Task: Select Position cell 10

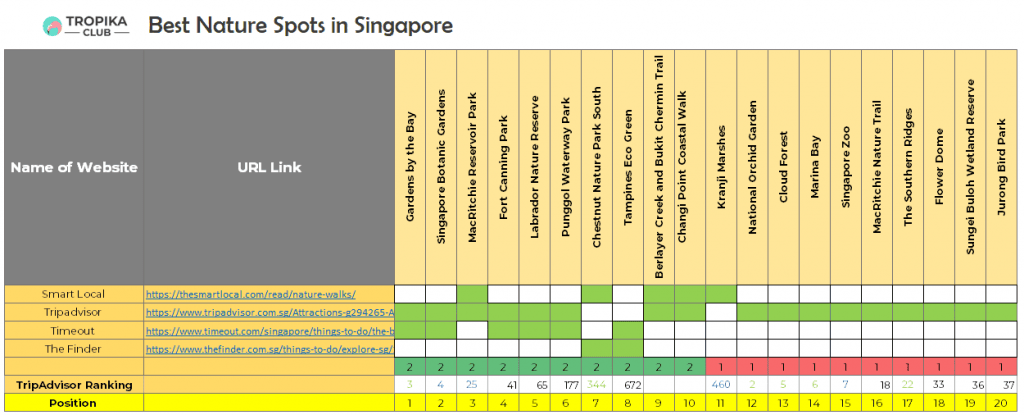Action: click(x=690, y=403)
